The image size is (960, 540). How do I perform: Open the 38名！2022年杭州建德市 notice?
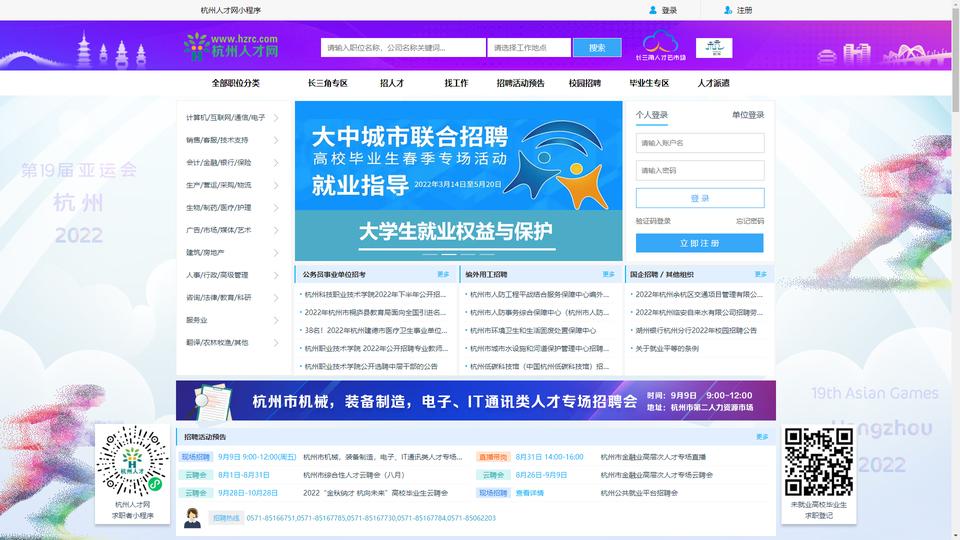point(376,331)
